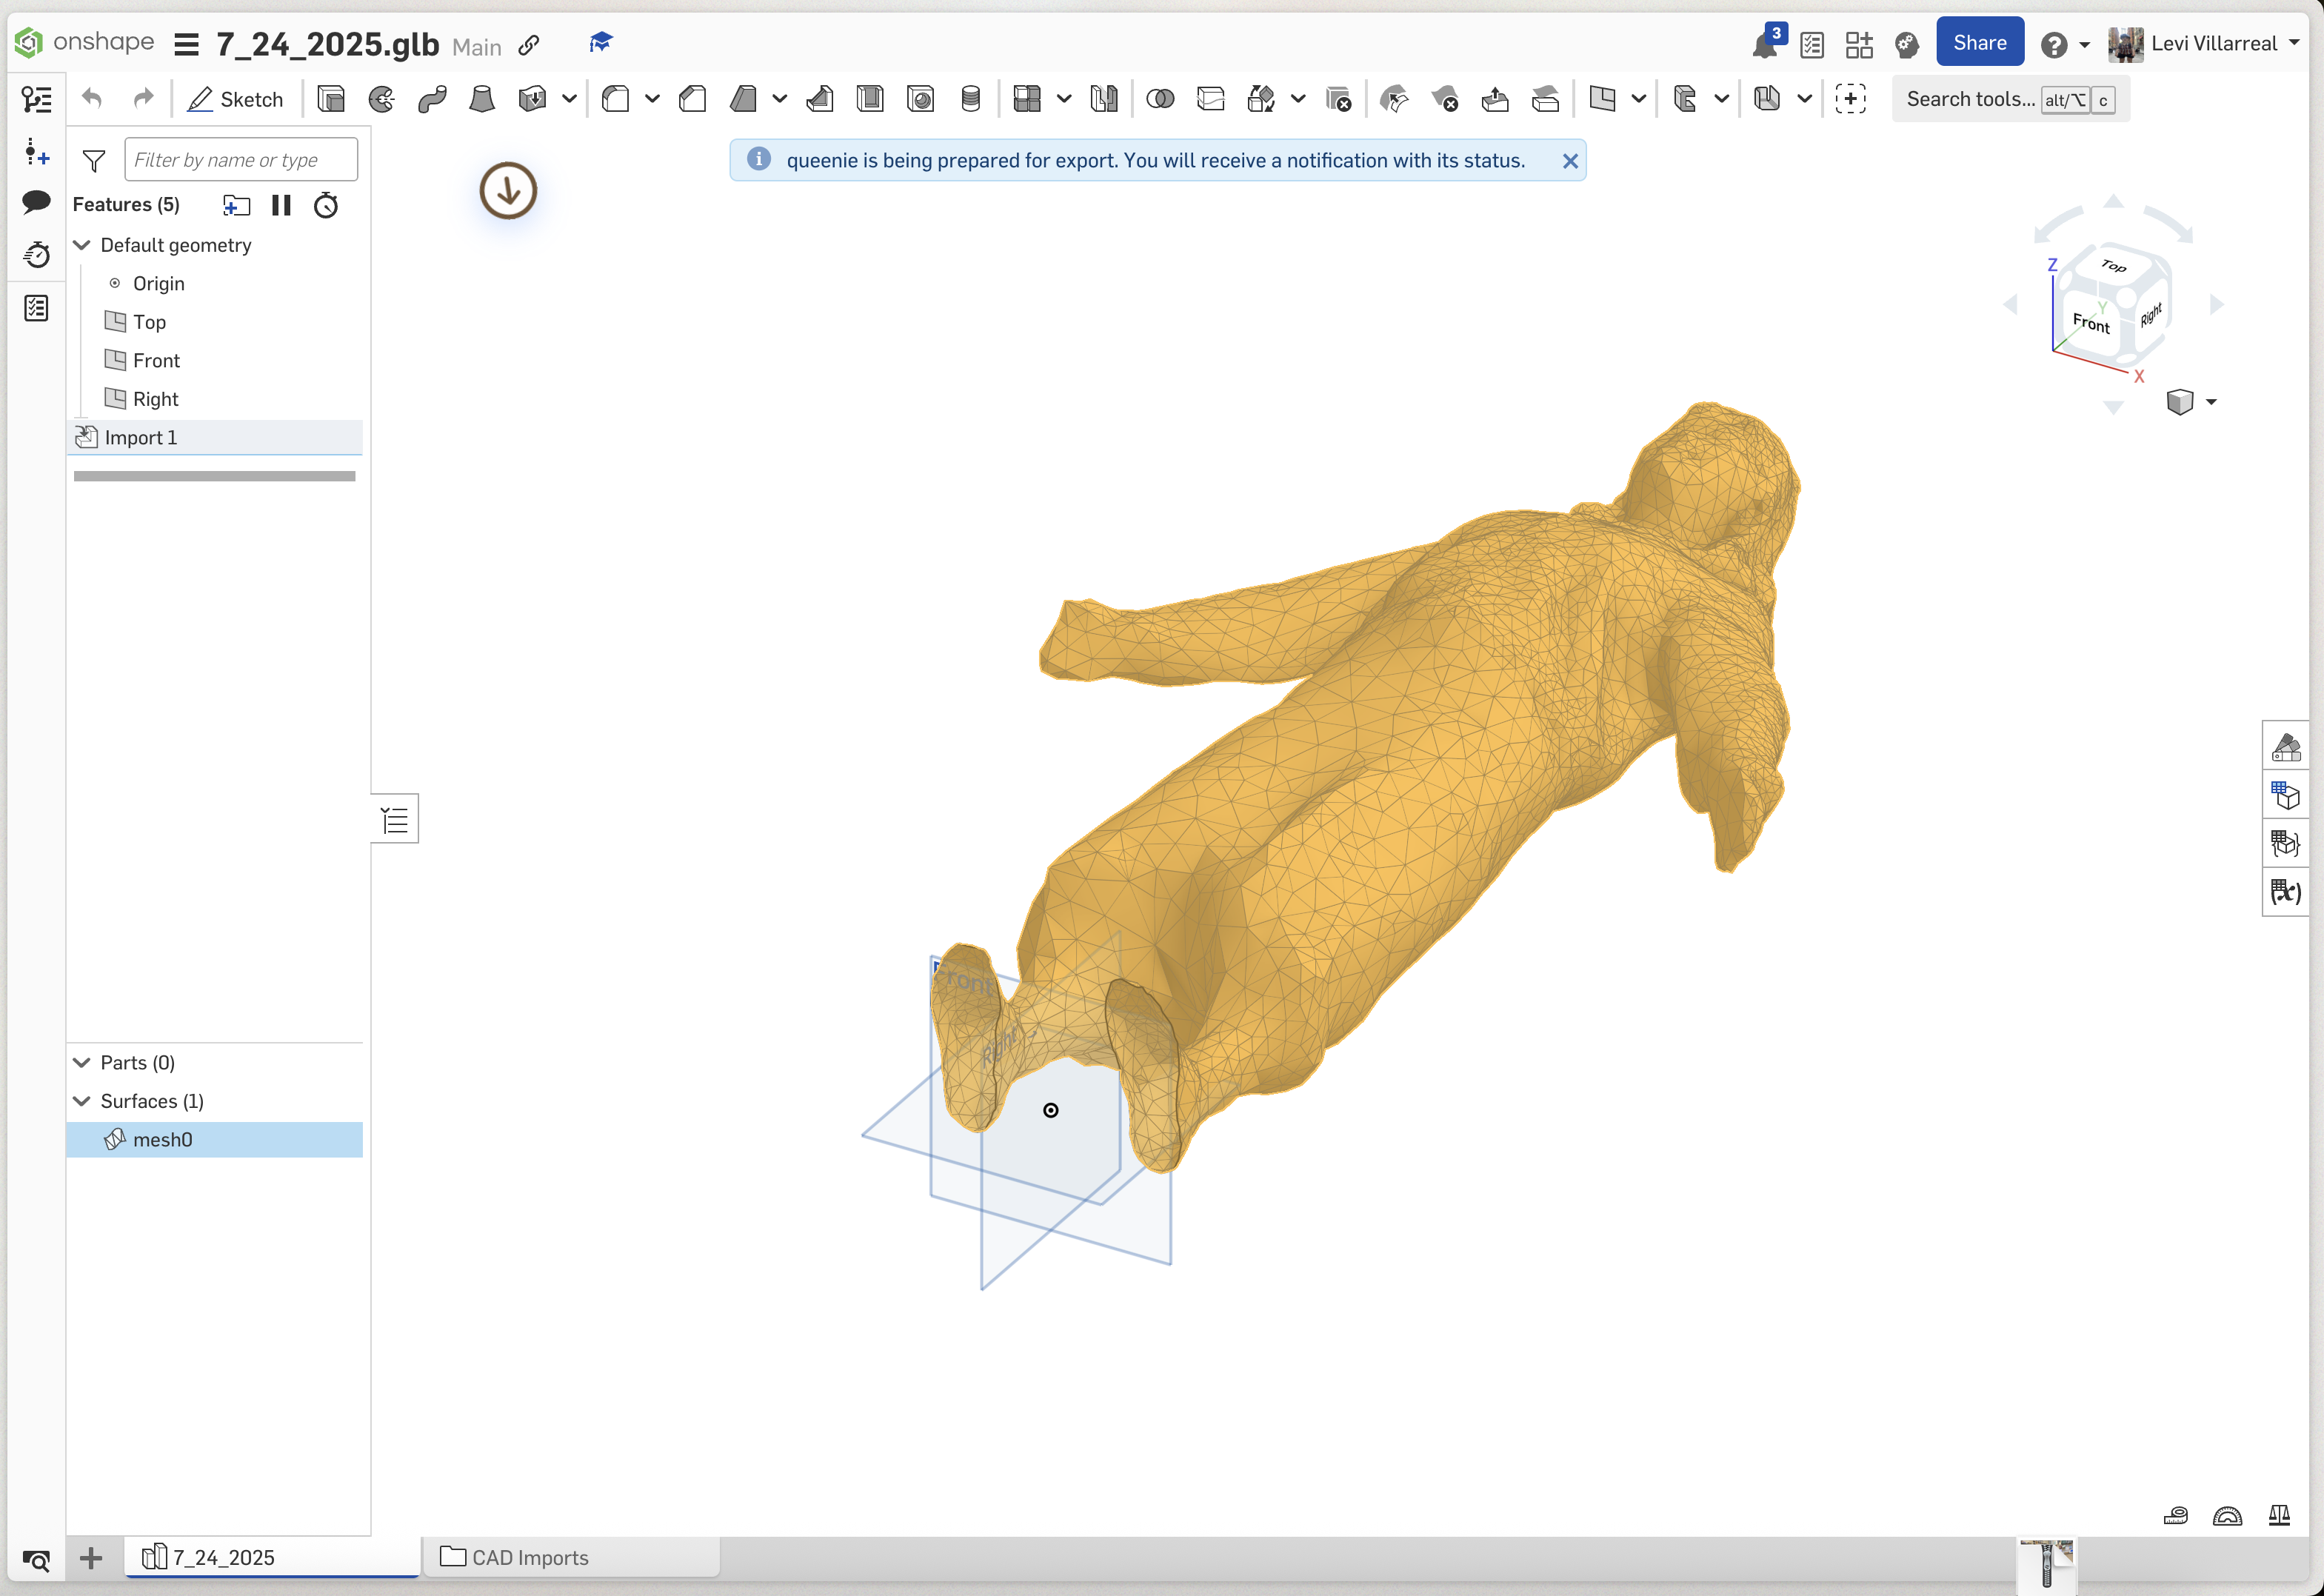Open the CAD Imports folder tab
This screenshot has width=2324, height=1596.
tap(570, 1557)
